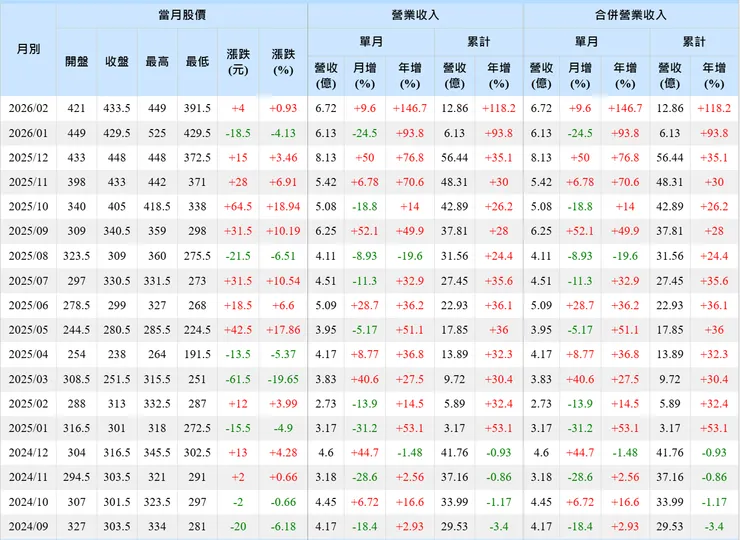
Task: Select the 最高 column header
Action: coord(157,61)
